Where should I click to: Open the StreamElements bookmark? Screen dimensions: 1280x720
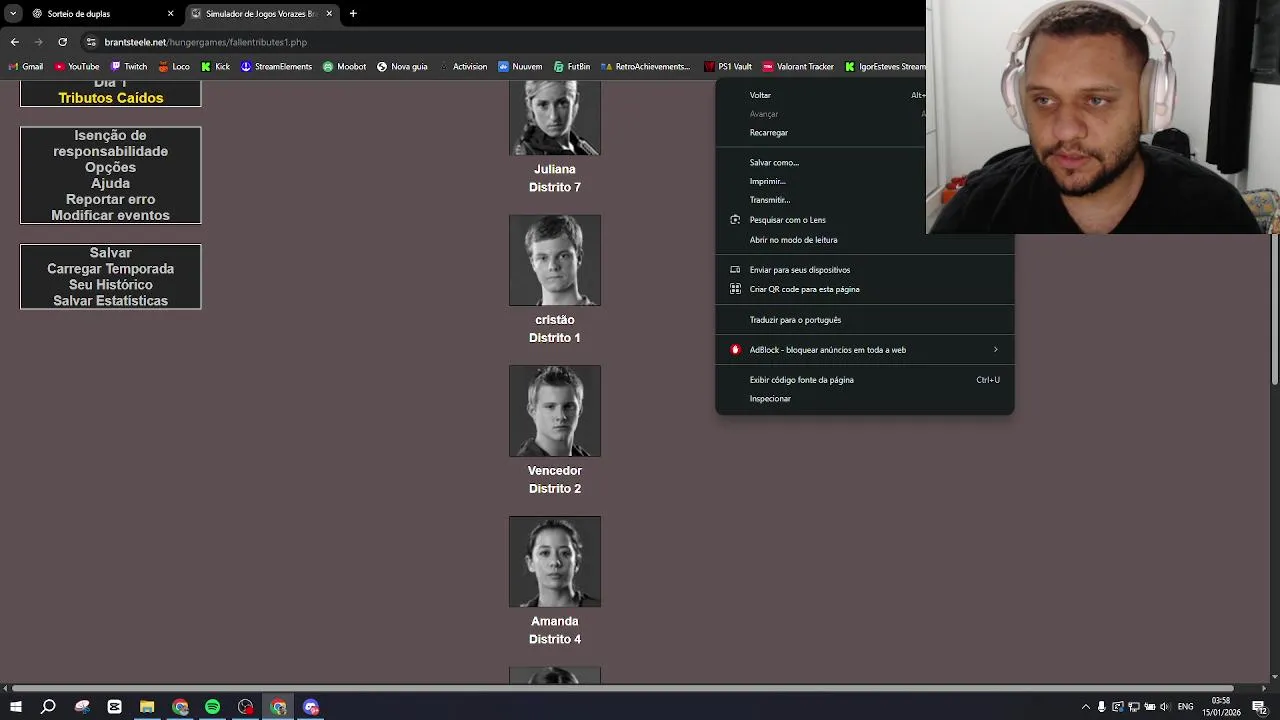[x=276, y=67]
